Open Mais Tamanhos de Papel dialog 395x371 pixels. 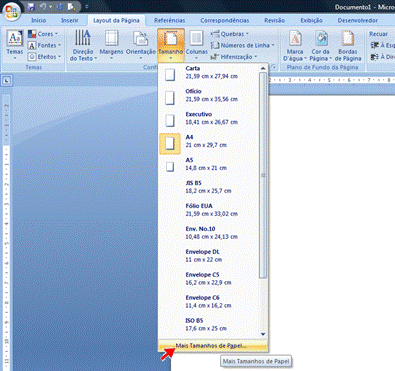pos(213,346)
